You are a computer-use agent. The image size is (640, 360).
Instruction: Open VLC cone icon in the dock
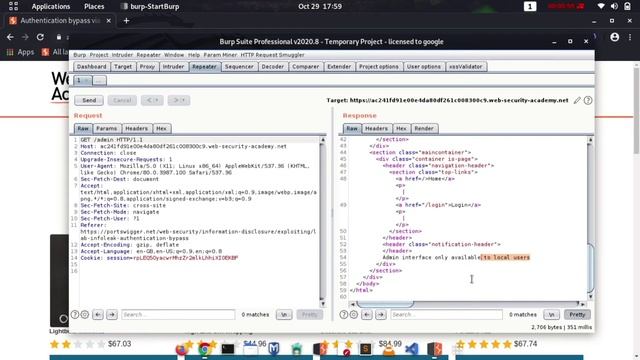click(x=389, y=349)
